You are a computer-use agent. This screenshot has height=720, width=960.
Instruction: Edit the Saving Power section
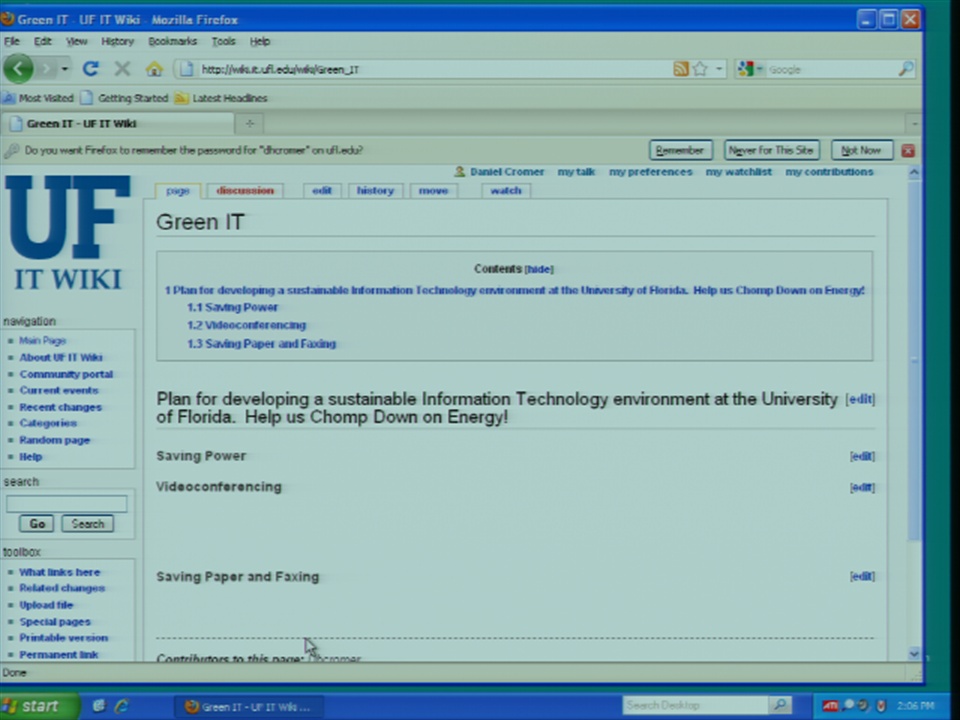[862, 456]
